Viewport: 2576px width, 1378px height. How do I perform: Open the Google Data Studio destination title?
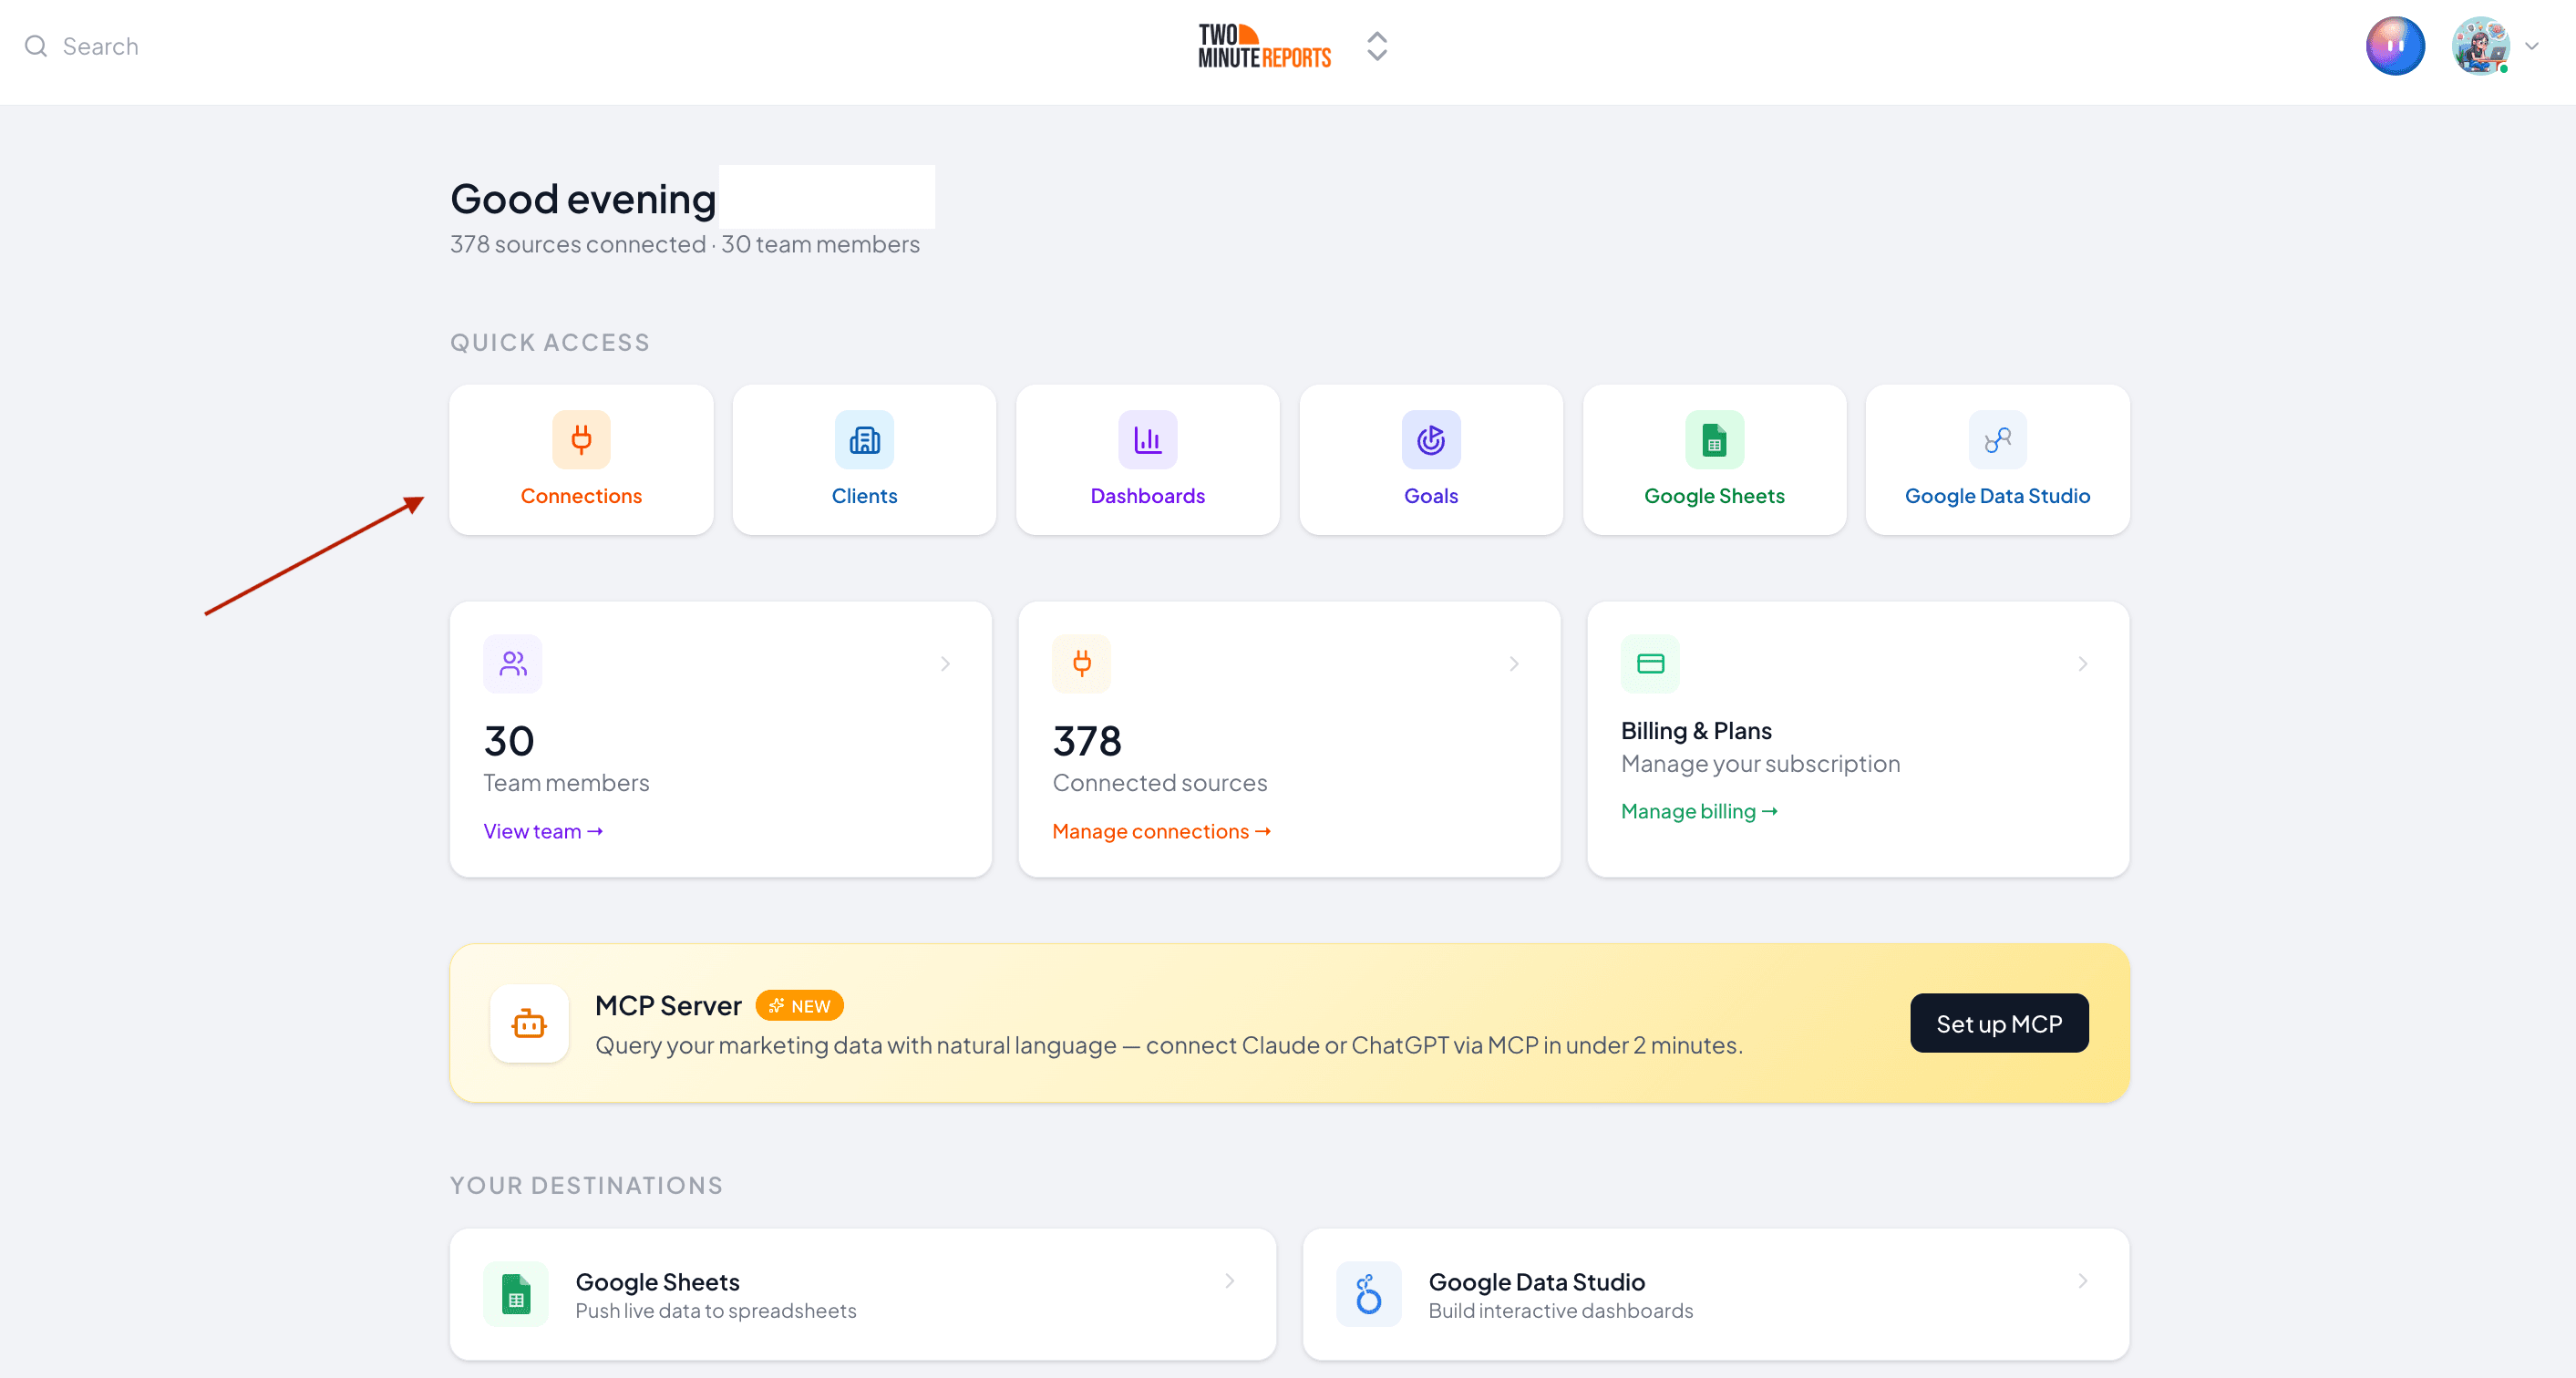pyautogui.click(x=1537, y=1282)
